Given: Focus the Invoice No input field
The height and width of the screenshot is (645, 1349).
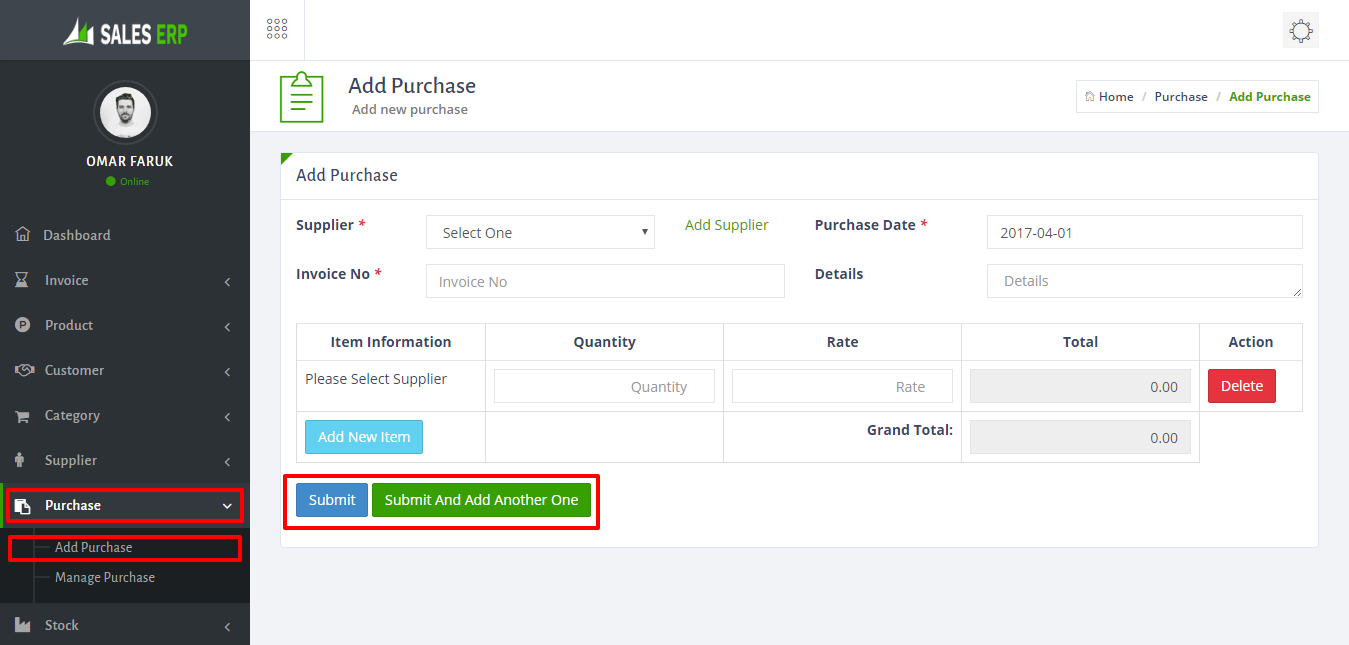Looking at the screenshot, I should [x=605, y=281].
